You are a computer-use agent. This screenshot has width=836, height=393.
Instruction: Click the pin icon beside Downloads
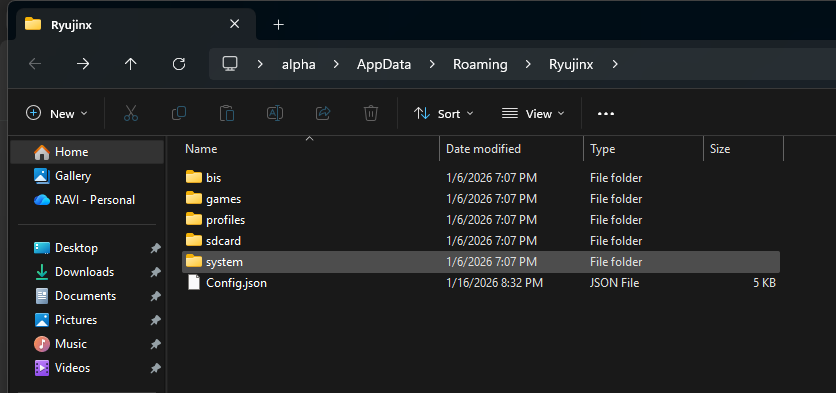pos(155,272)
